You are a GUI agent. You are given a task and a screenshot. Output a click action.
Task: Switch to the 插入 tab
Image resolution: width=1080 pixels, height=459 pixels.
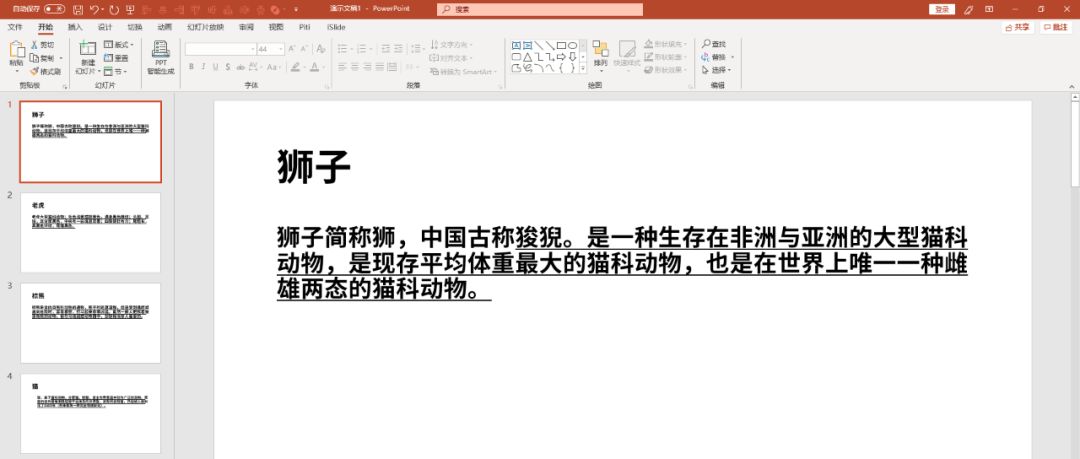point(75,27)
